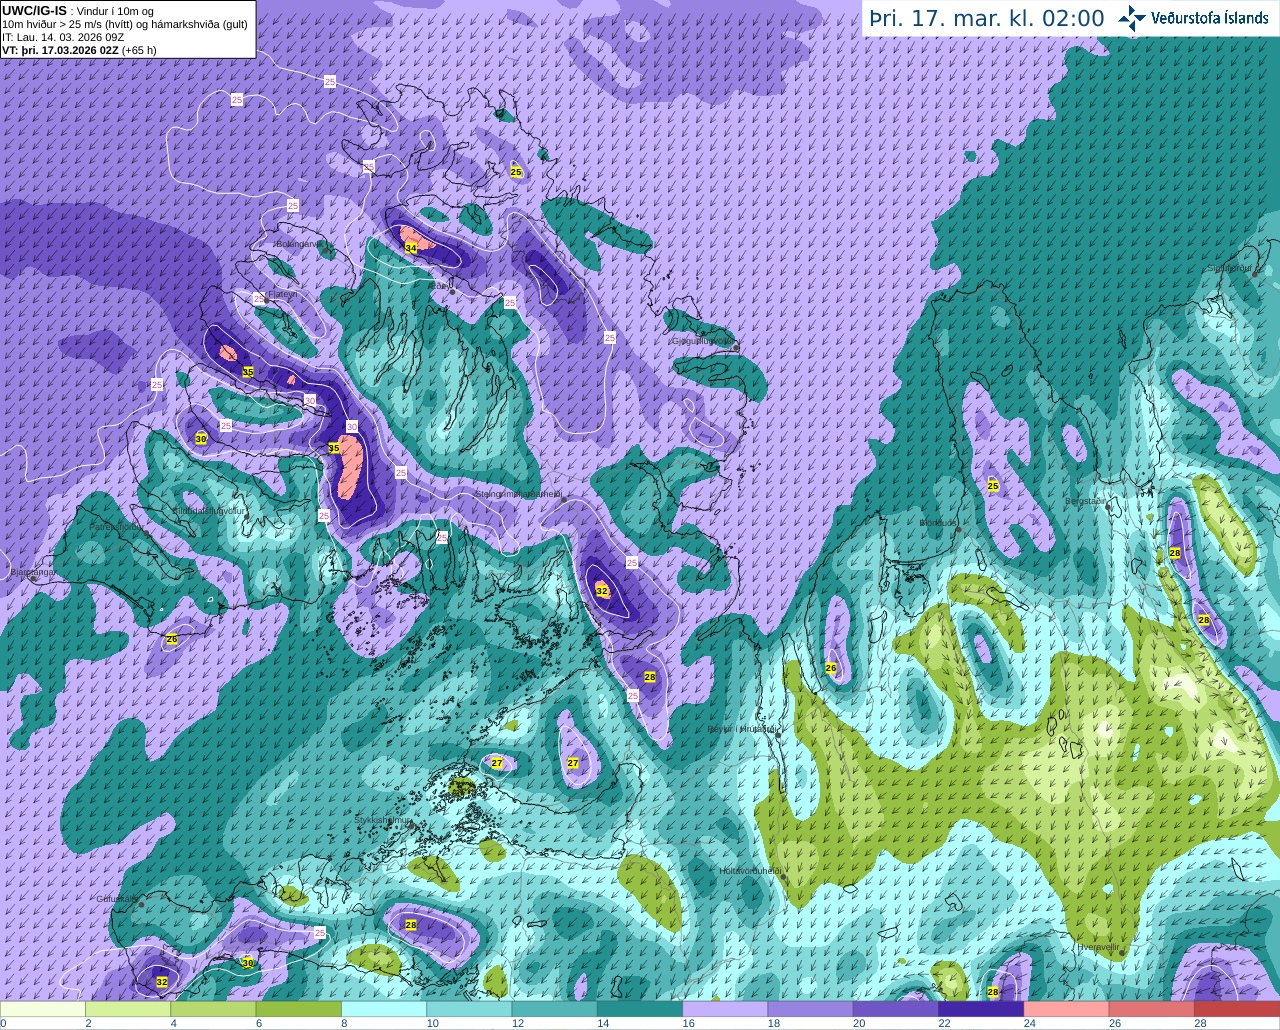Click the Veðurstofa Íslands logo

(x=1193, y=18)
